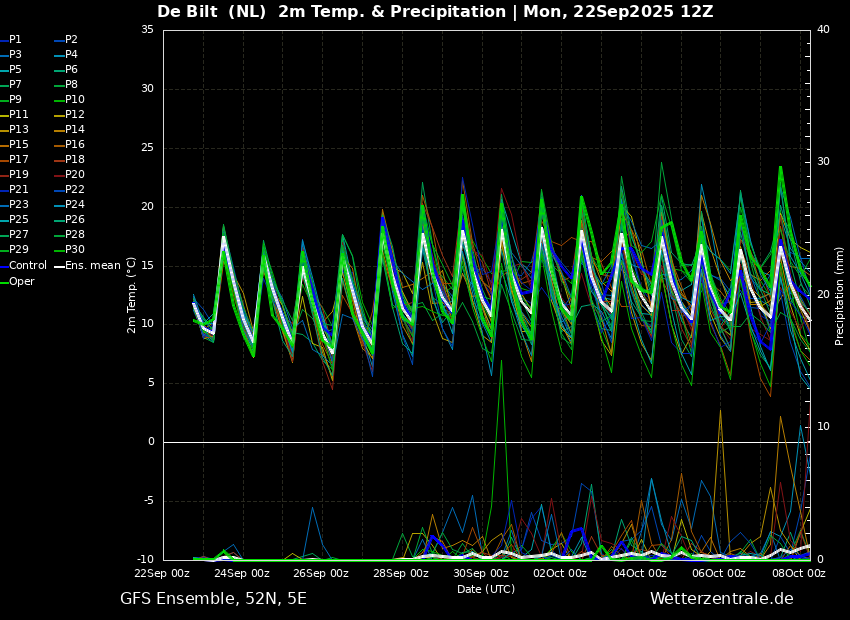Click the 30Sep 00z date tick label

click(481, 574)
